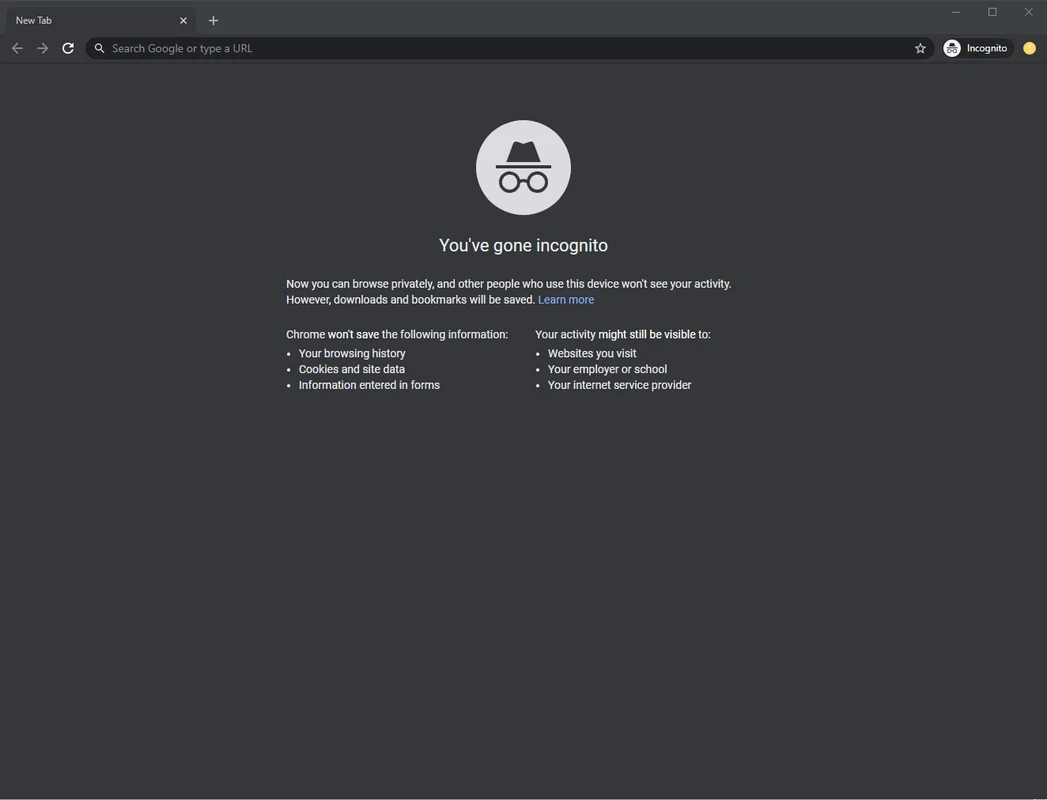Click 'Chrome won't save the following information' text
The width and height of the screenshot is (1047, 800).
click(x=397, y=335)
